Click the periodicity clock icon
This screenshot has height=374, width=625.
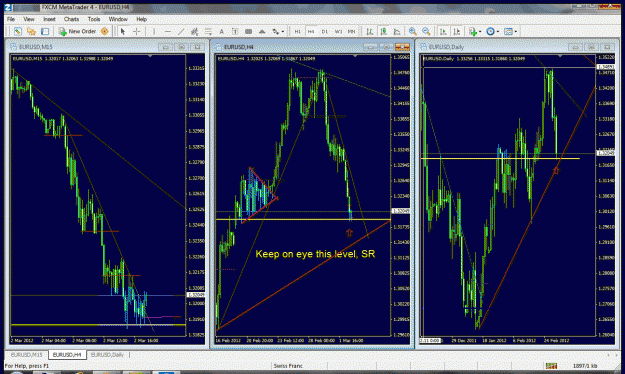490,31
